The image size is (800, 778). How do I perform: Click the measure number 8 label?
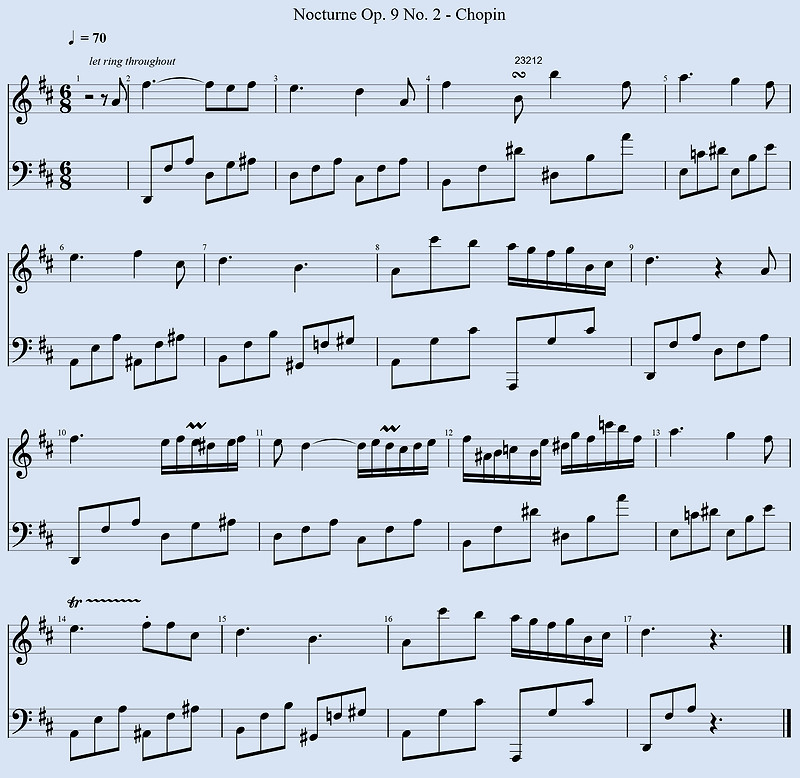(377, 247)
